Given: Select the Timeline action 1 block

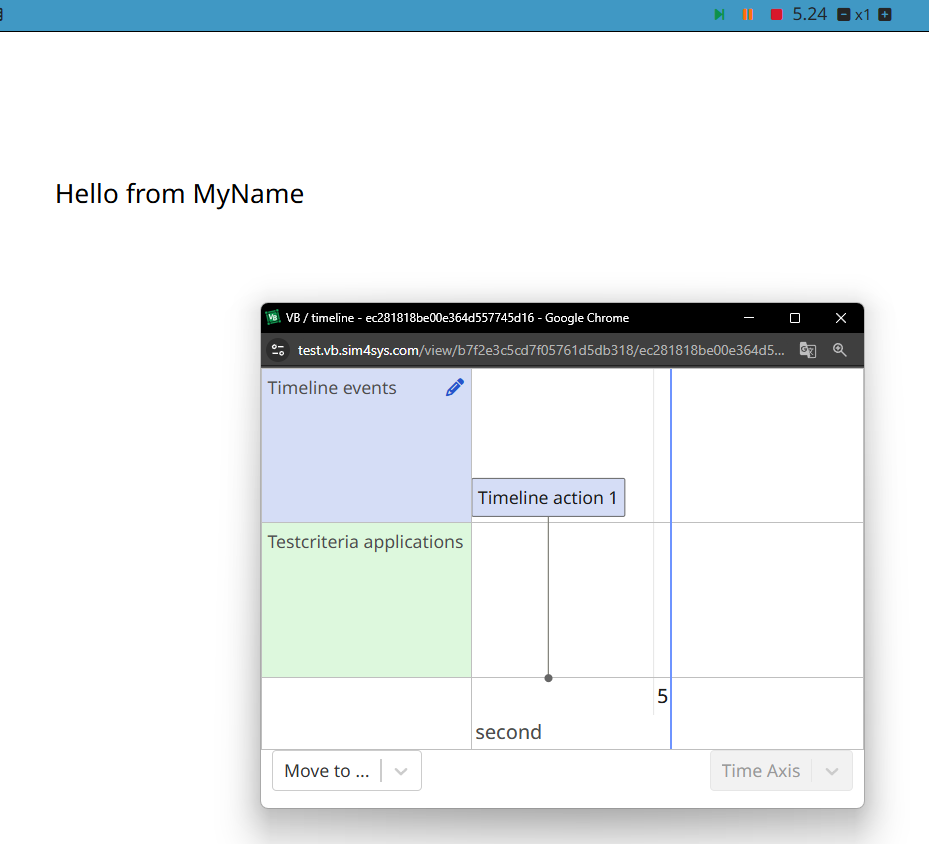Looking at the screenshot, I should point(548,498).
